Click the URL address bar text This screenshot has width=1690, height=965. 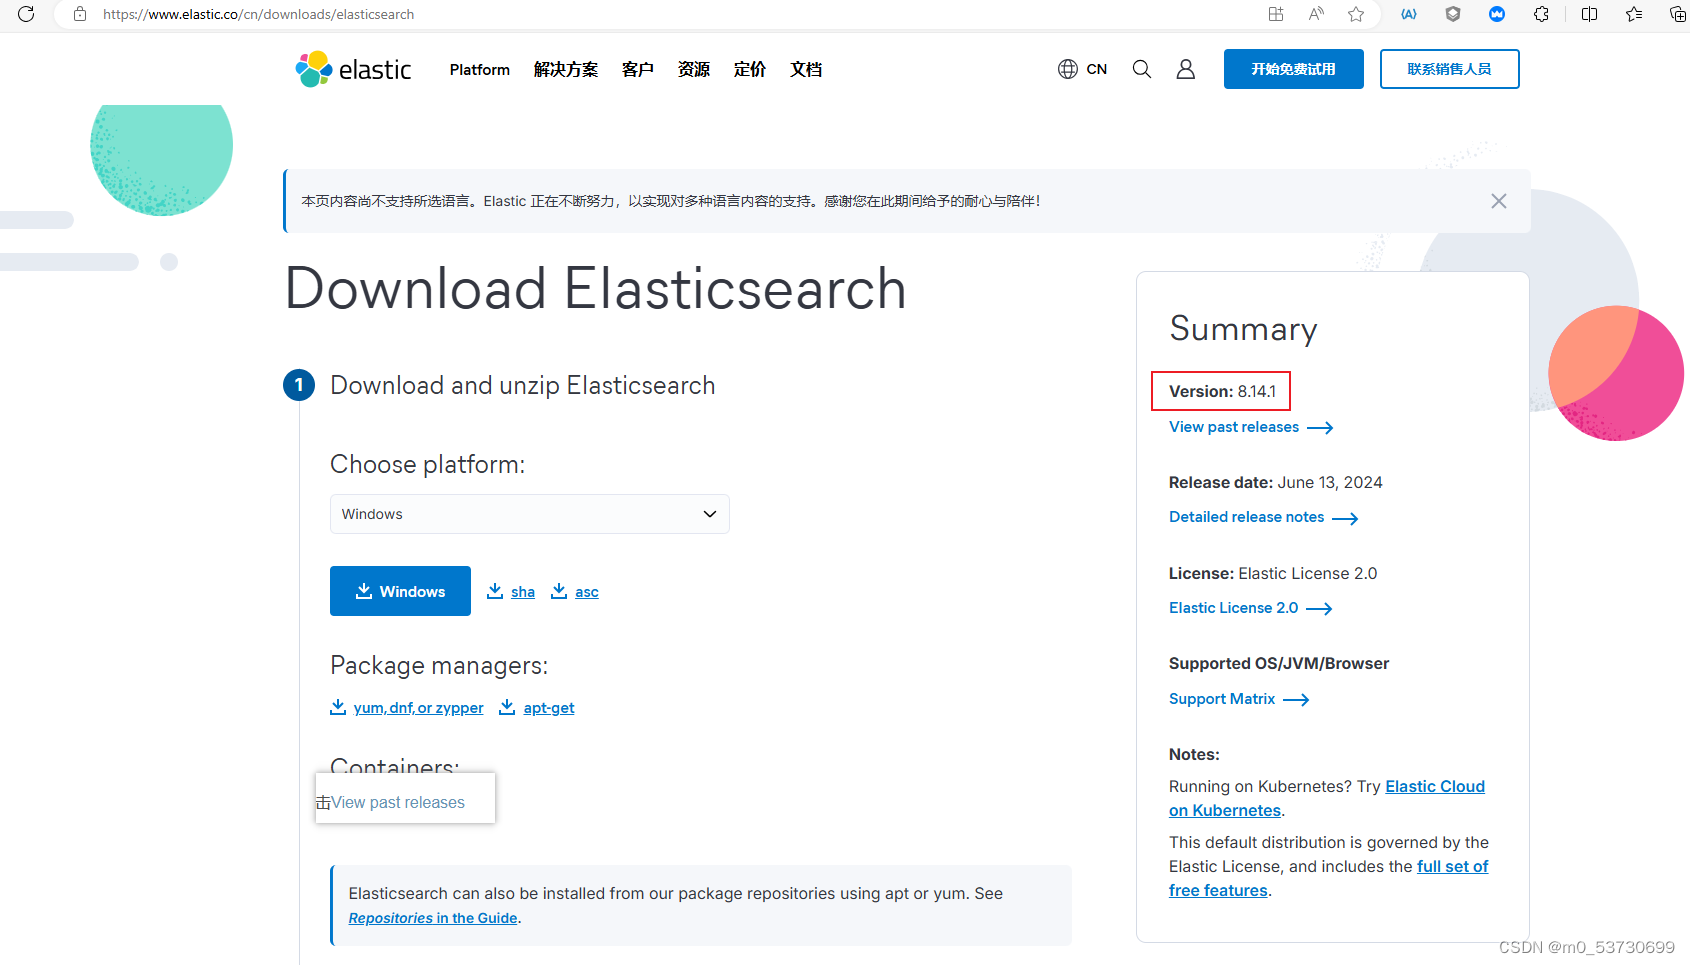coord(258,14)
